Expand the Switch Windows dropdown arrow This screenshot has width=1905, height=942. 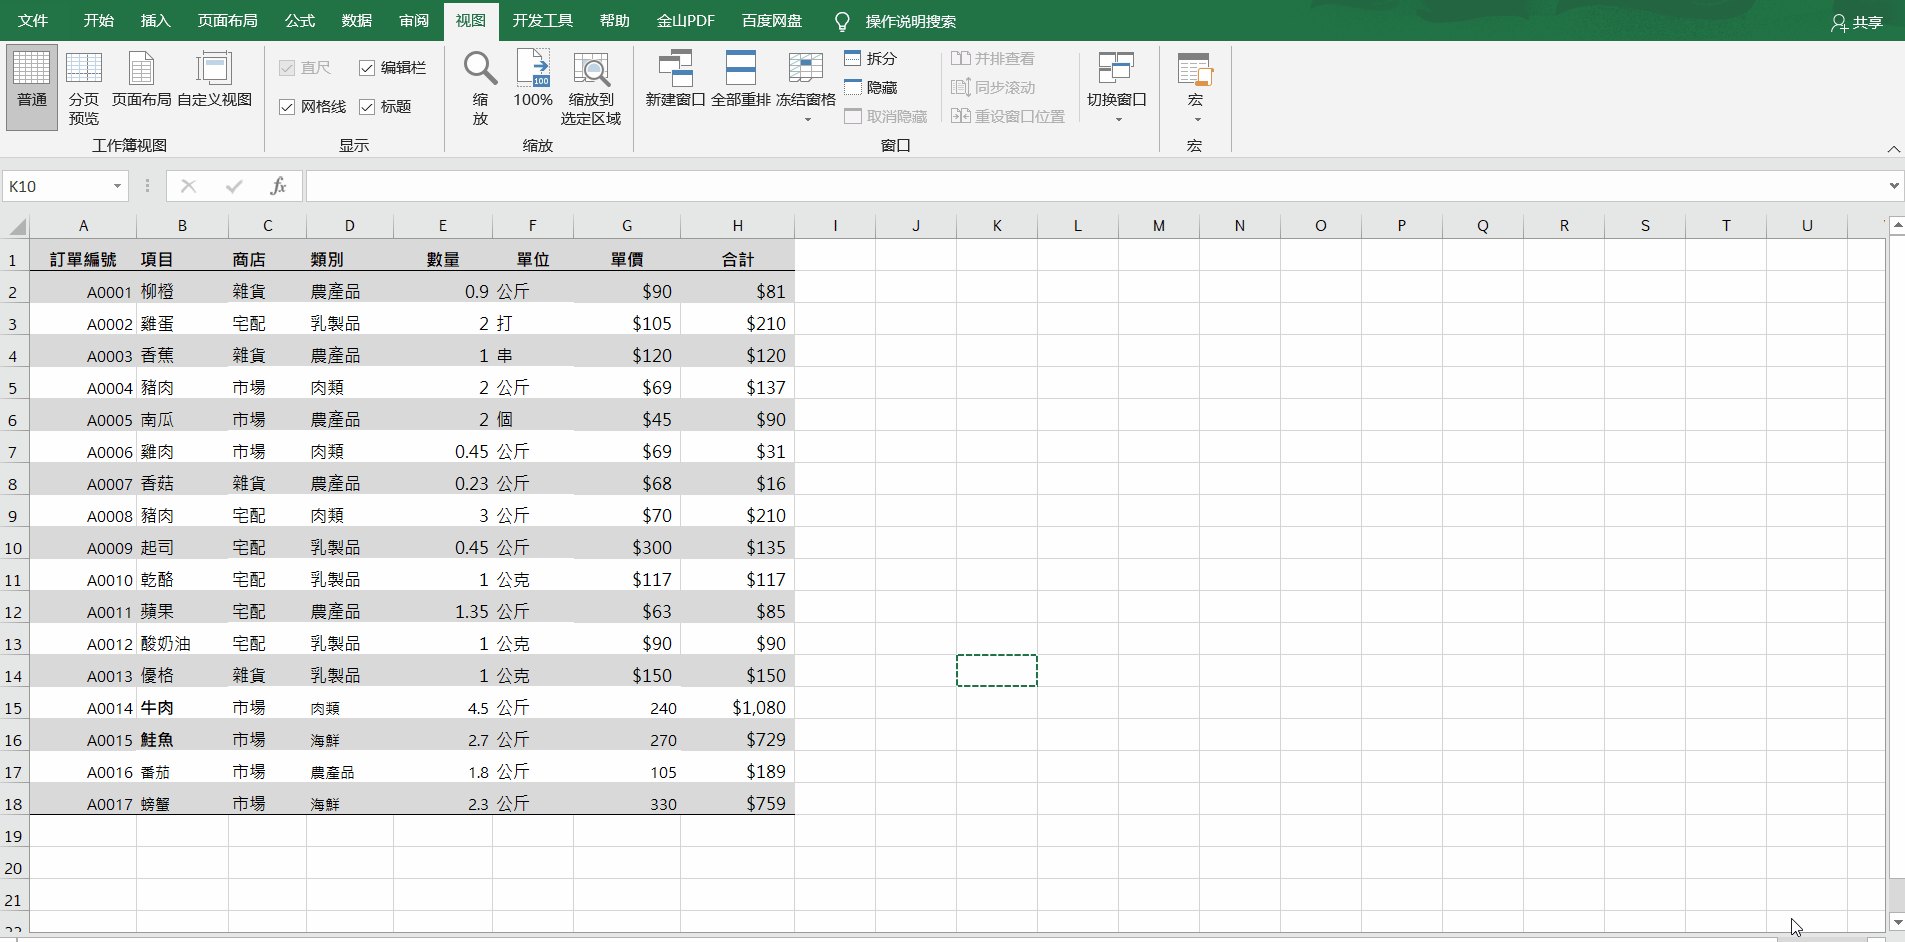pos(1118,120)
